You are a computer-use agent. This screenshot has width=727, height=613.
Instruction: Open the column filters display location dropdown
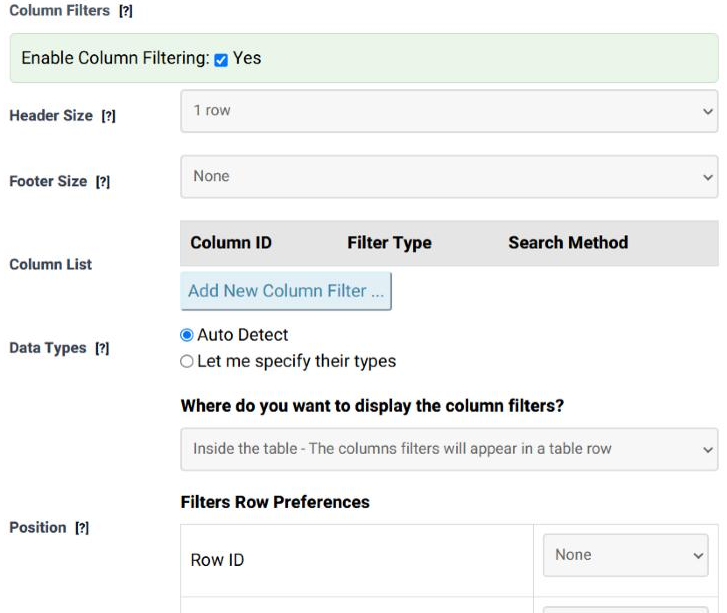(x=449, y=449)
